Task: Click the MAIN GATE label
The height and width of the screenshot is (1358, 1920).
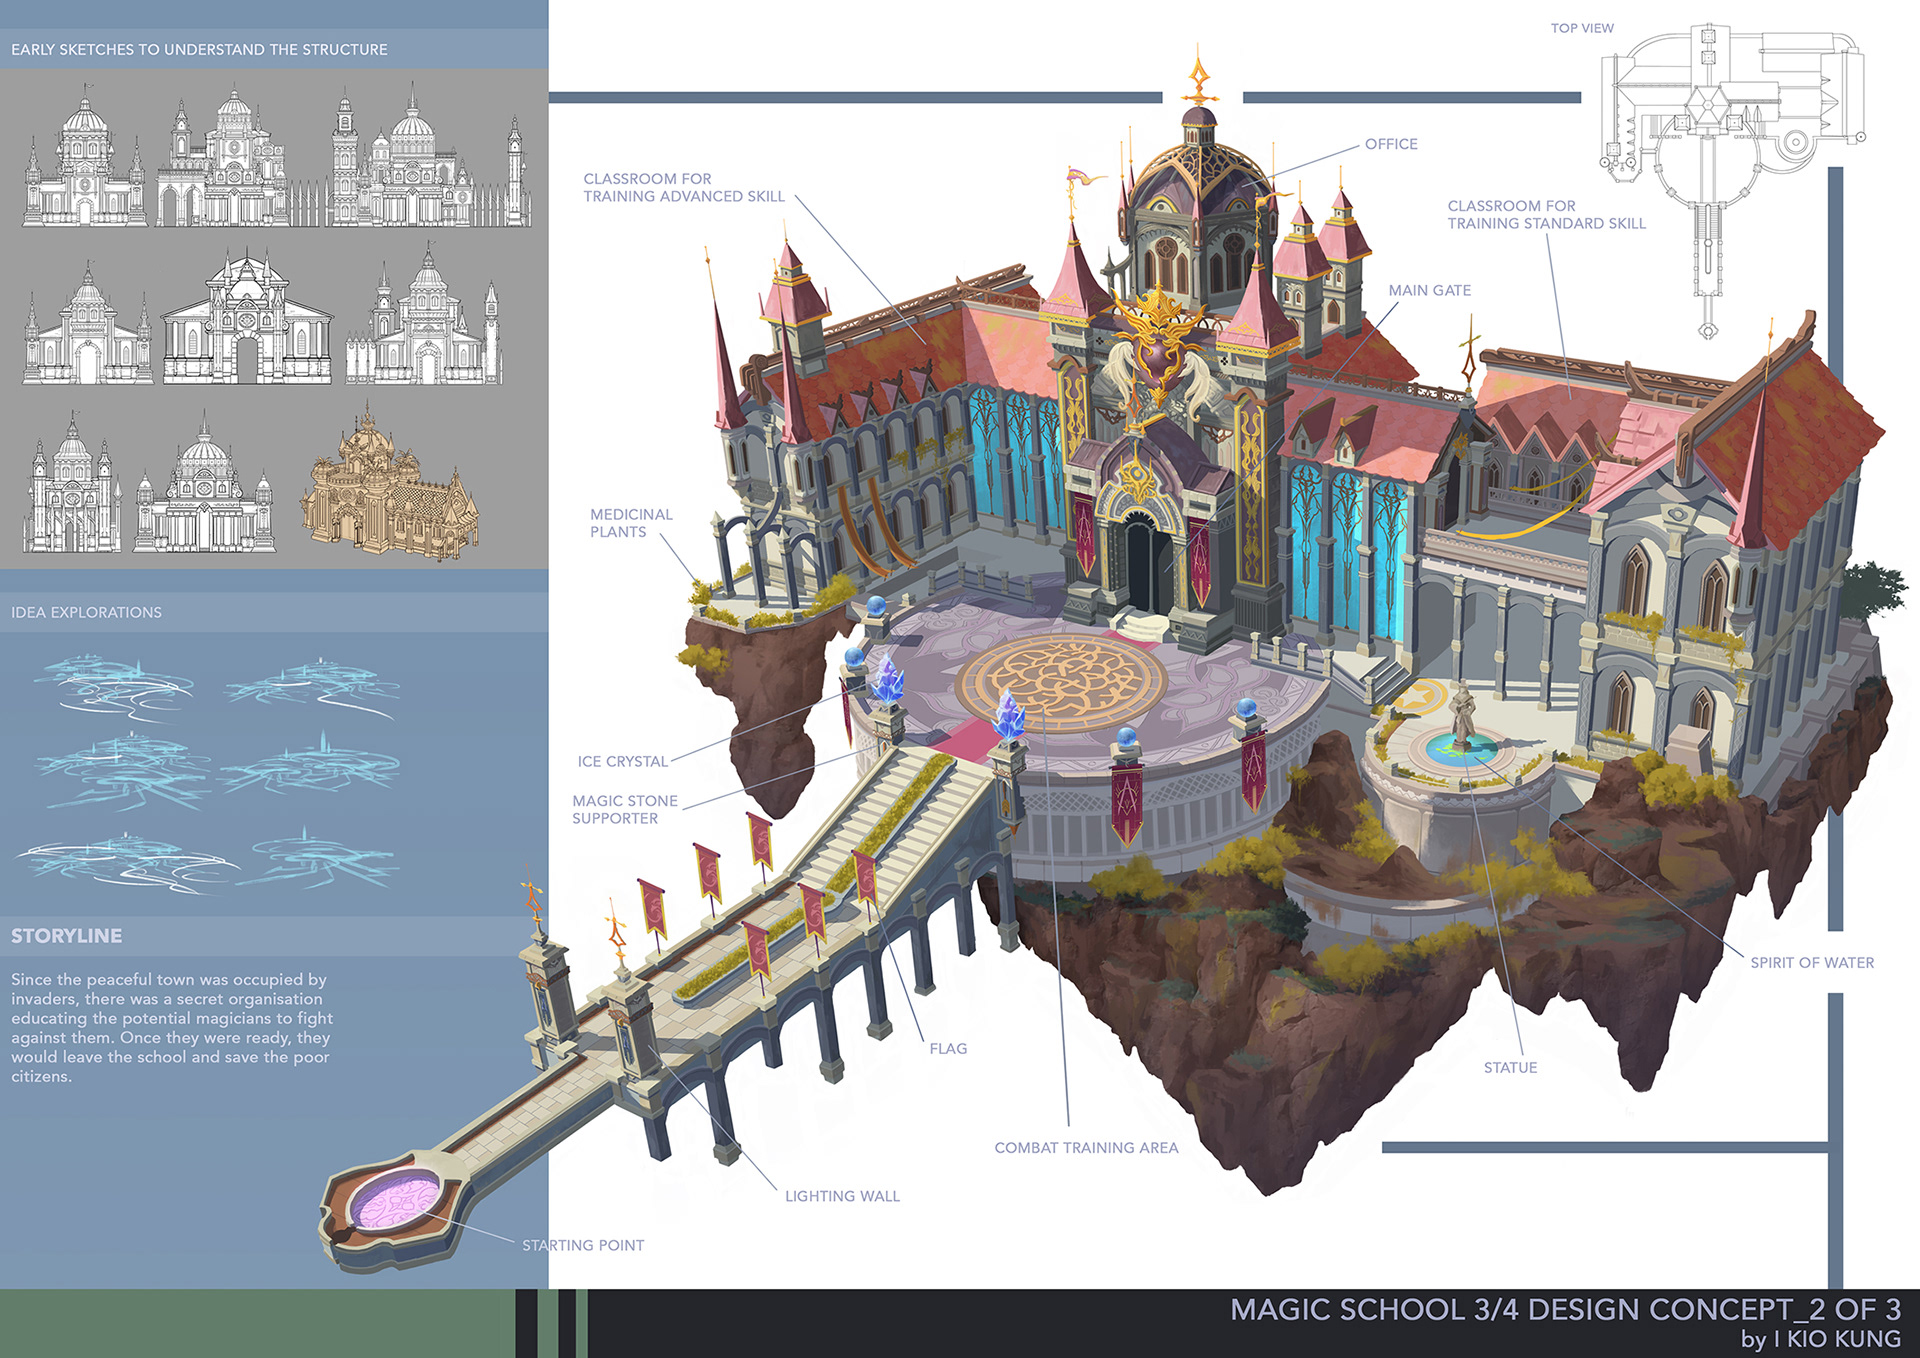Action: pos(1429,290)
